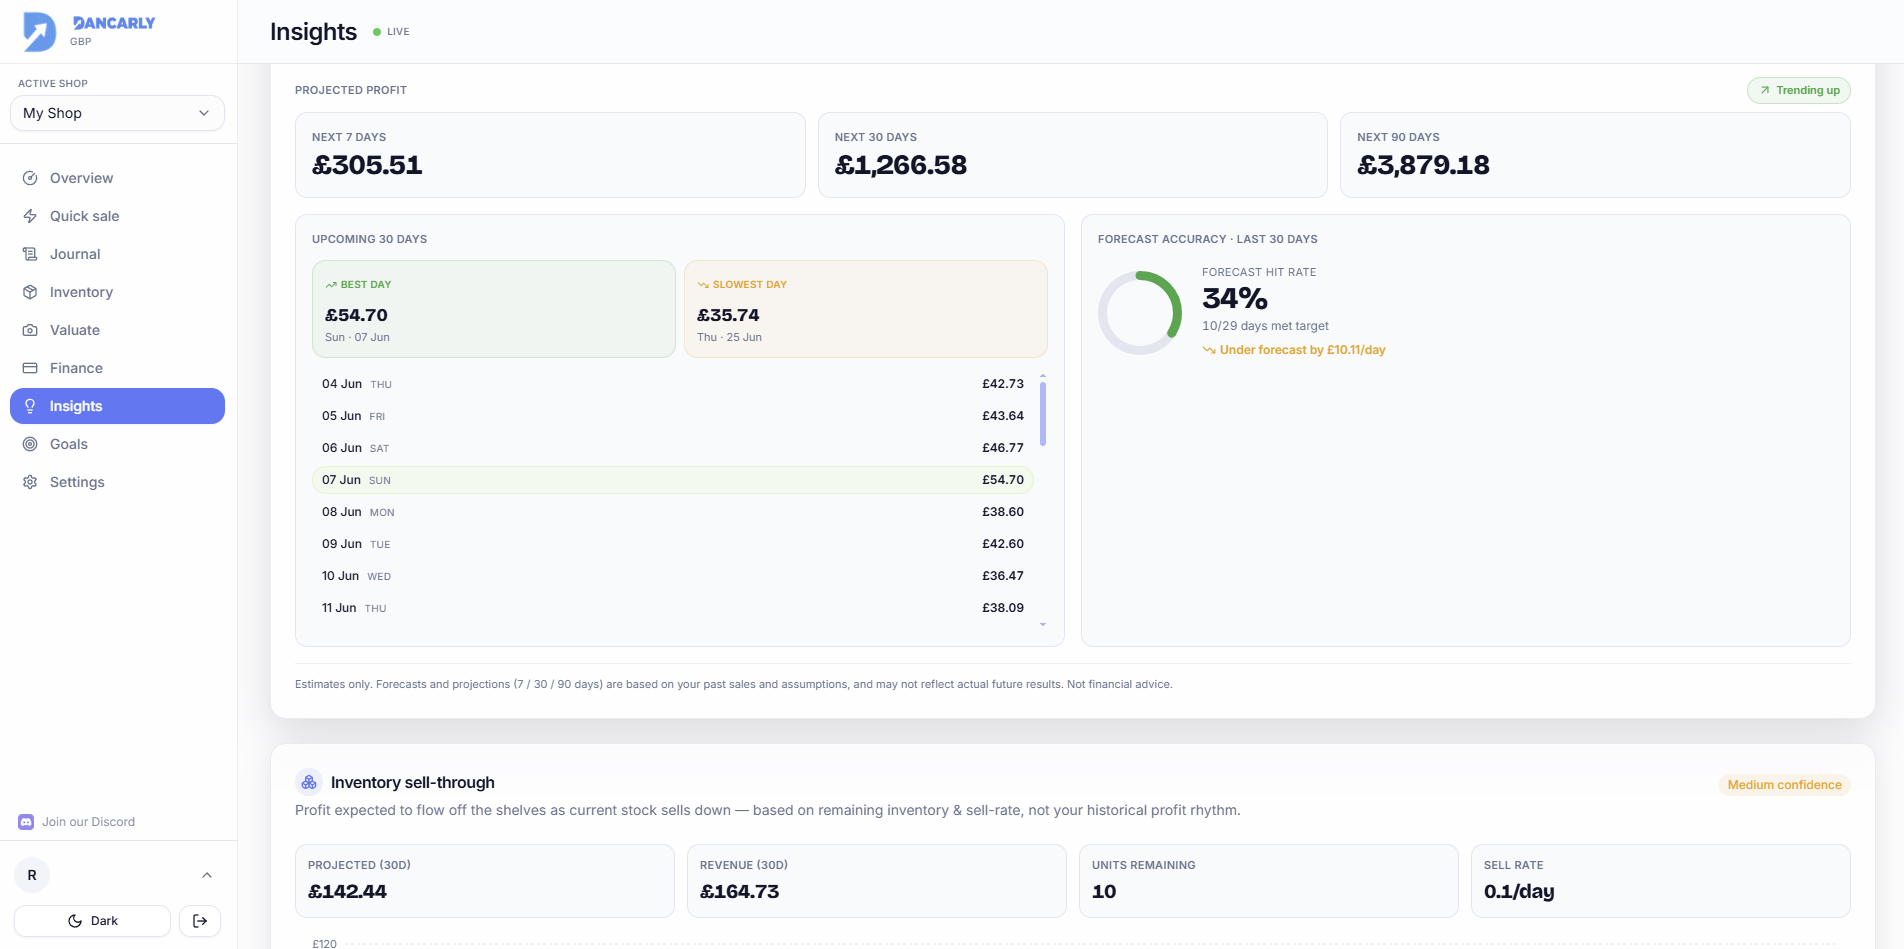Click the moon icon in Dark button
The width and height of the screenshot is (1904, 949).
click(75, 921)
